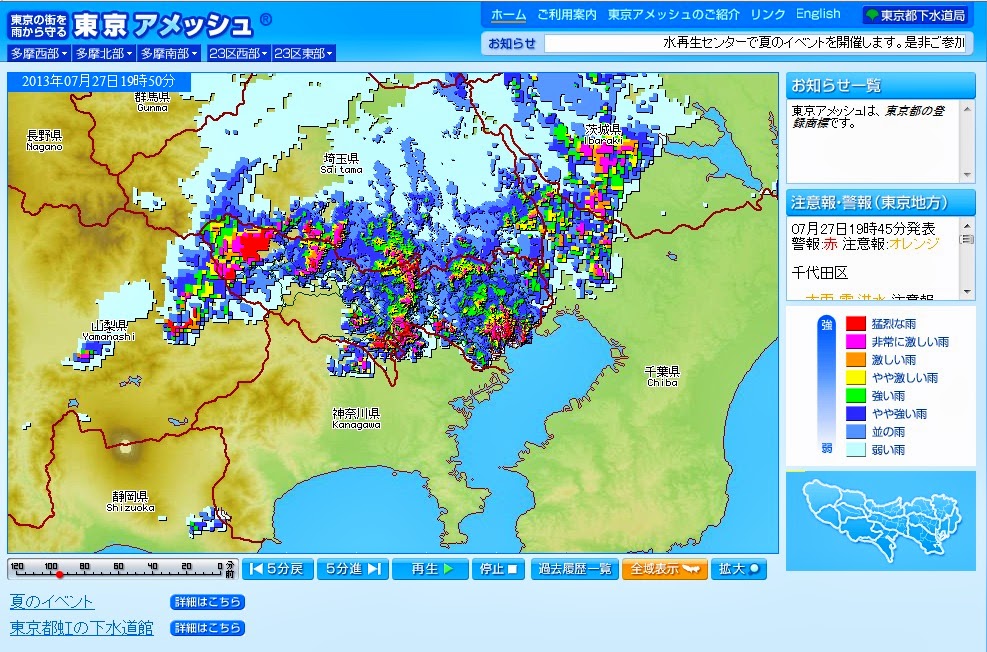Click the 茨城県 Ibaraki map label
The width and height of the screenshot is (987, 652).
coord(603,134)
